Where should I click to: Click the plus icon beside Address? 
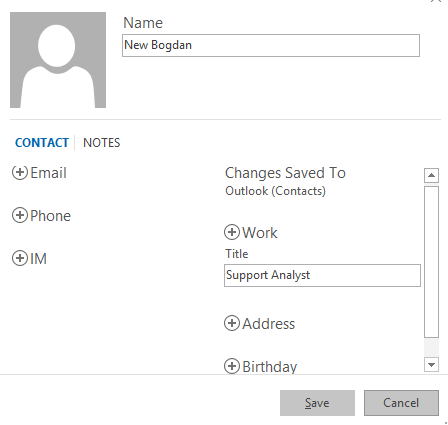point(232,323)
